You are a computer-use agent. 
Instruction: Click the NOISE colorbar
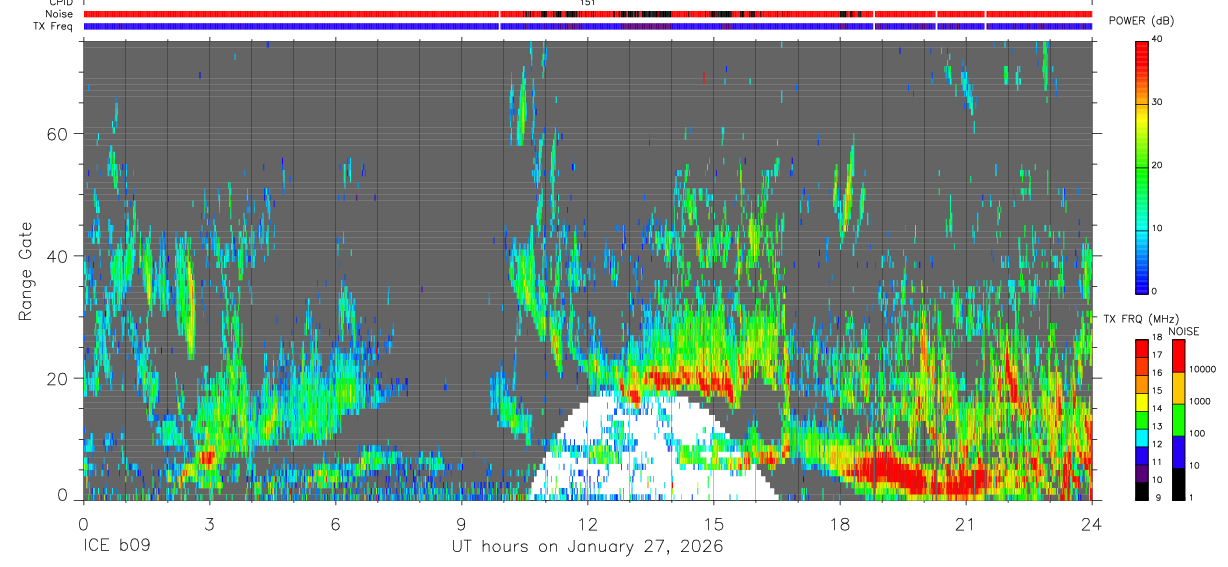(1179, 418)
